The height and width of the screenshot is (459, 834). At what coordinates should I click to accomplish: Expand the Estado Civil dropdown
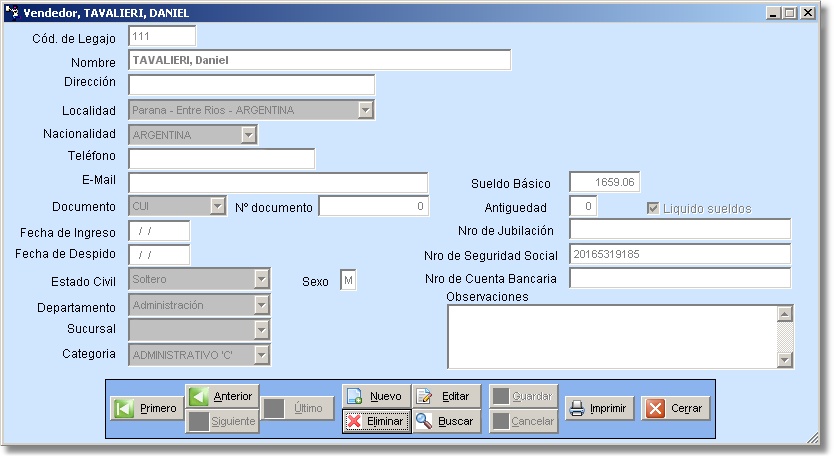(262, 280)
